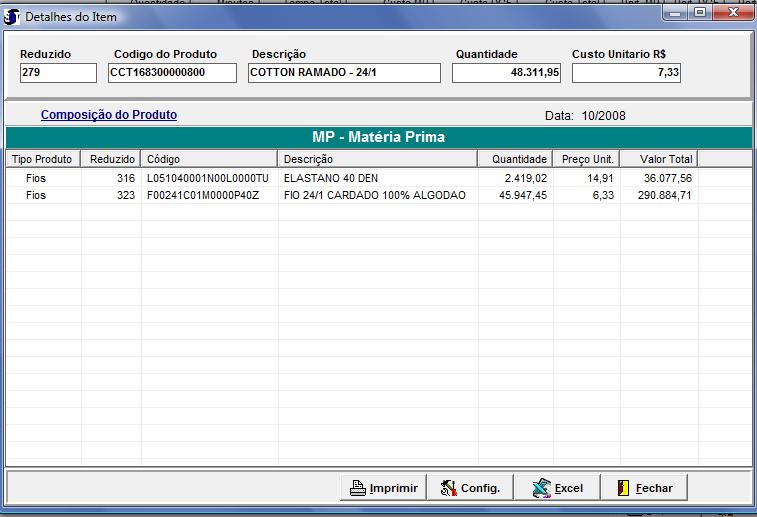
Task: Select the FIO 24/1 CARDADO row
Action: 374,195
